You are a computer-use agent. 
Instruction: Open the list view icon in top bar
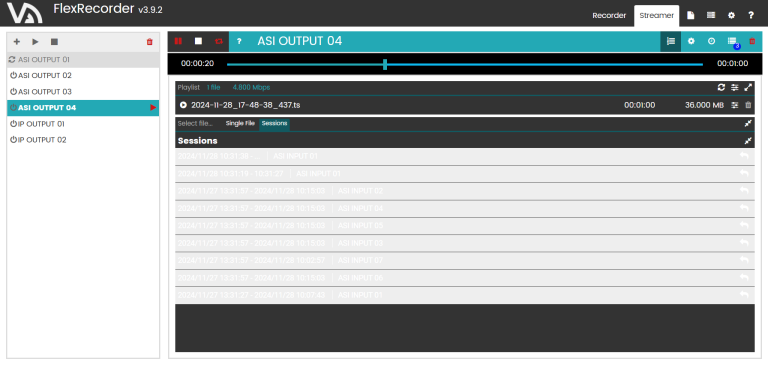pyautogui.click(x=711, y=15)
